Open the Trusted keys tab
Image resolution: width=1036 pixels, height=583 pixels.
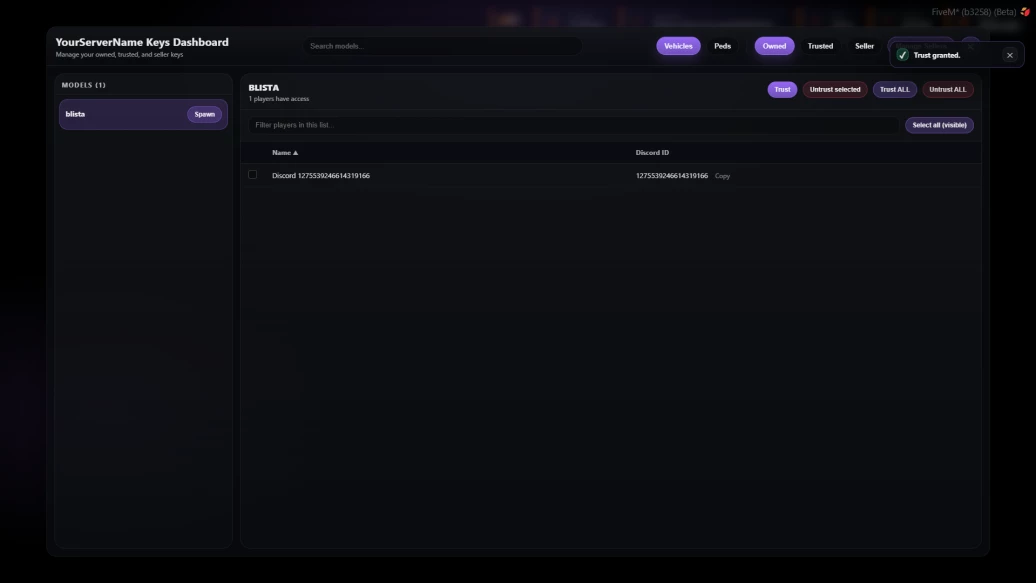tap(820, 46)
